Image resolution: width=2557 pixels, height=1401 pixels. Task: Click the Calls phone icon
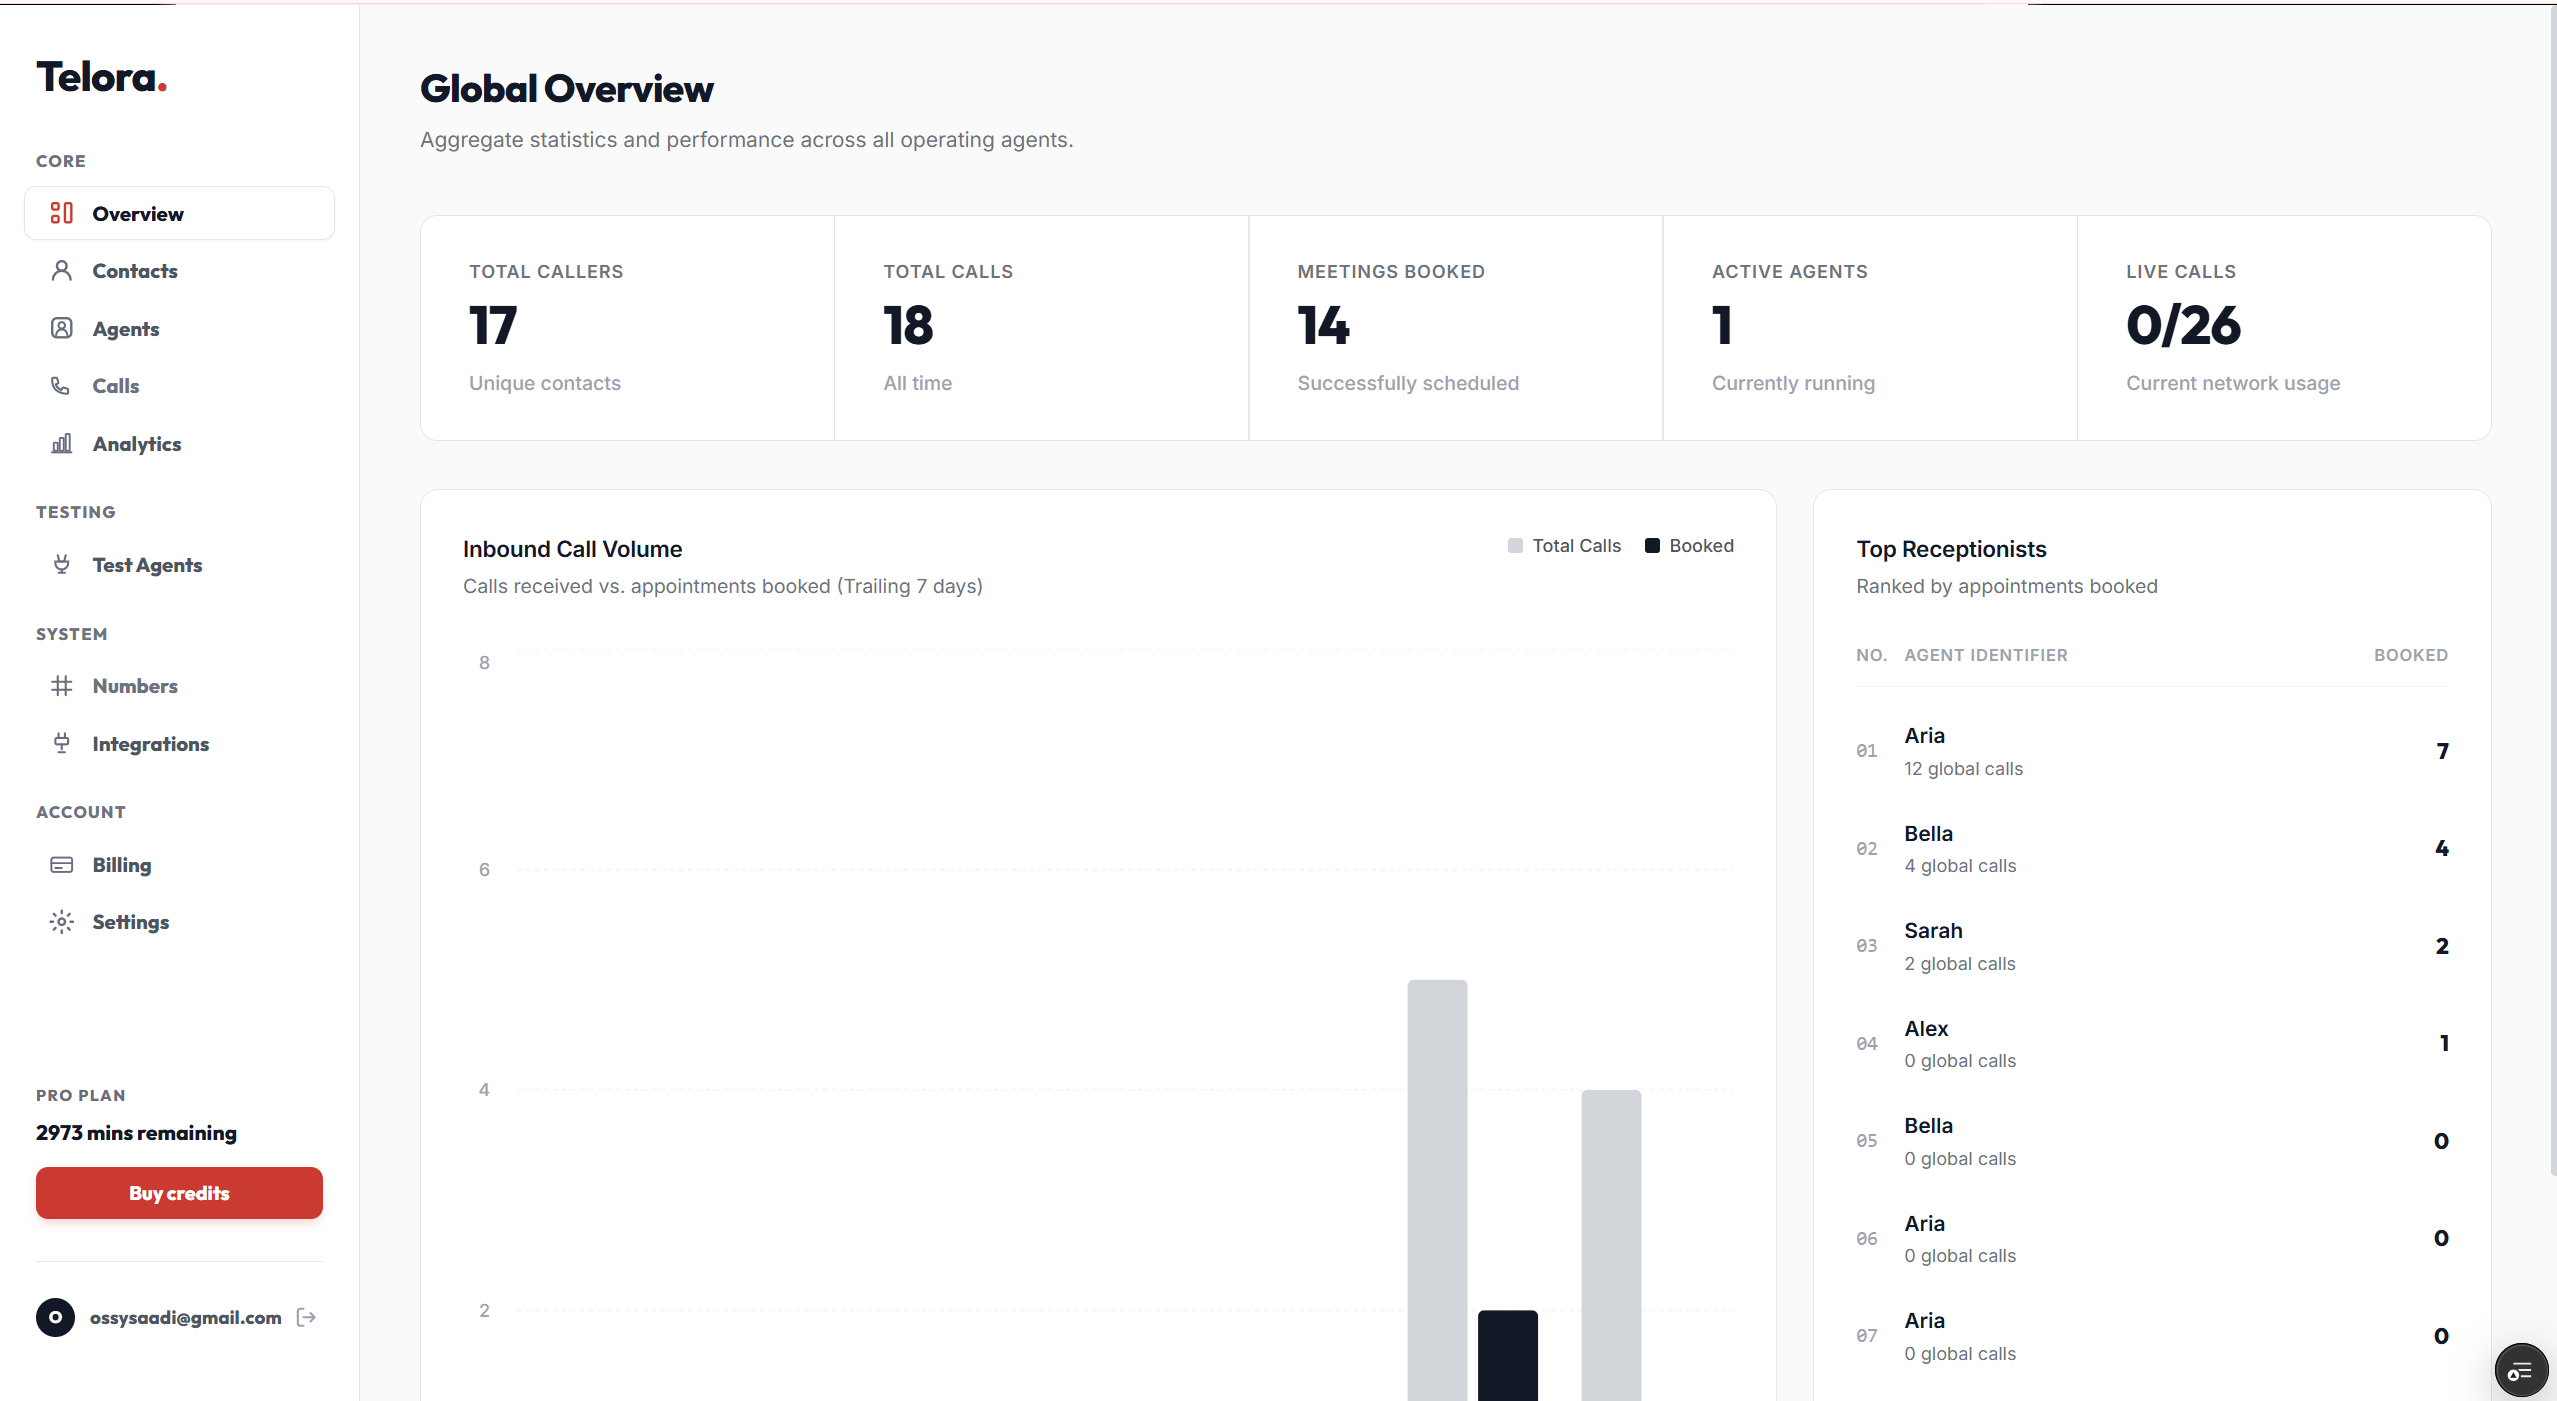pyautogui.click(x=62, y=386)
